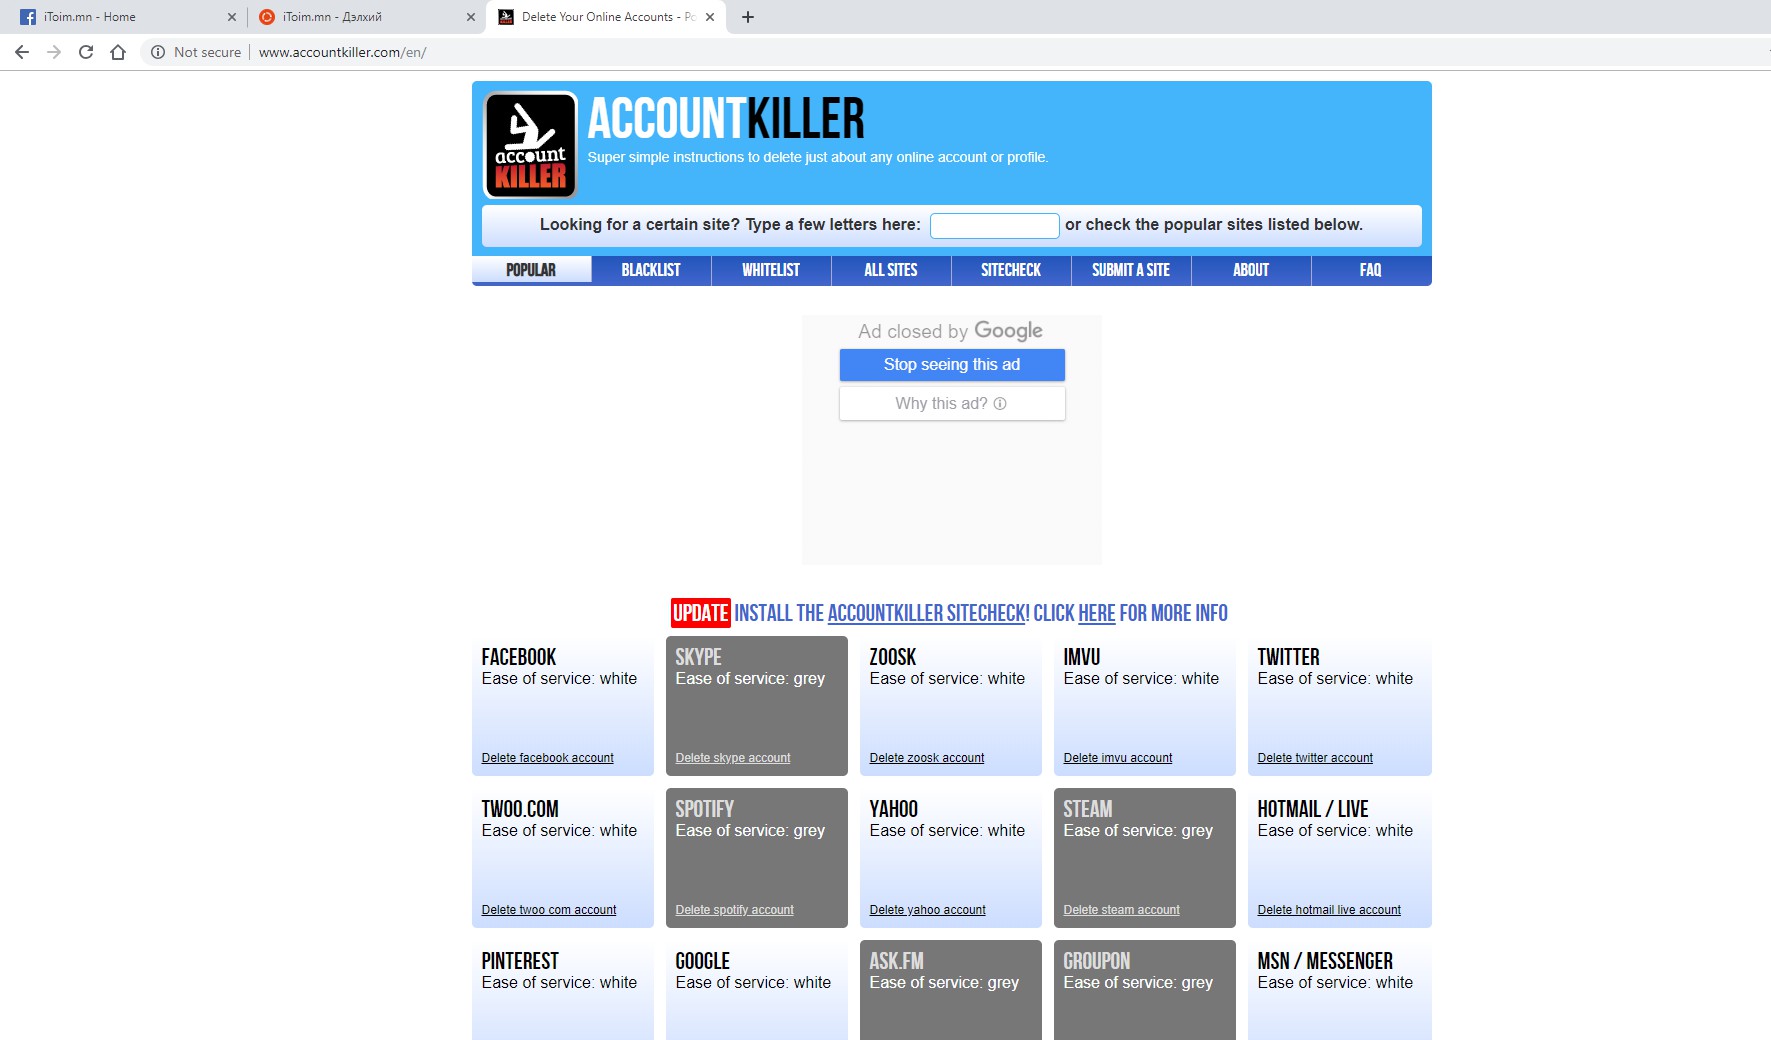The height and width of the screenshot is (1040, 1771).
Task: Open the Submit a Site menu tab
Action: pos(1131,270)
